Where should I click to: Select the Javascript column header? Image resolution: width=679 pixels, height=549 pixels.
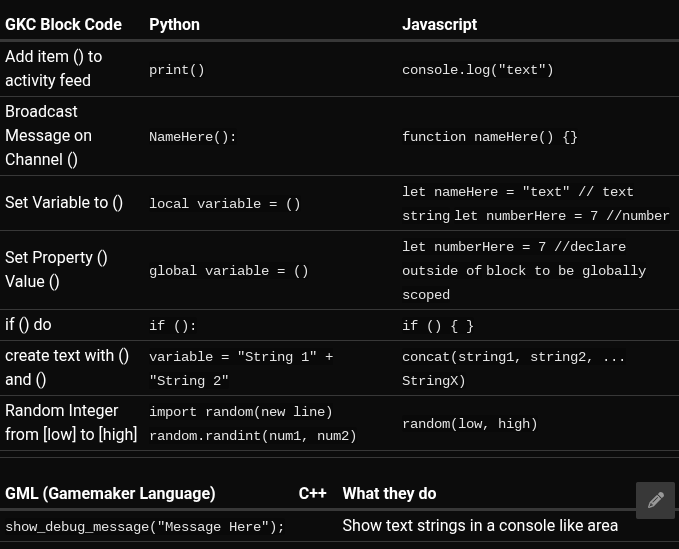(439, 25)
